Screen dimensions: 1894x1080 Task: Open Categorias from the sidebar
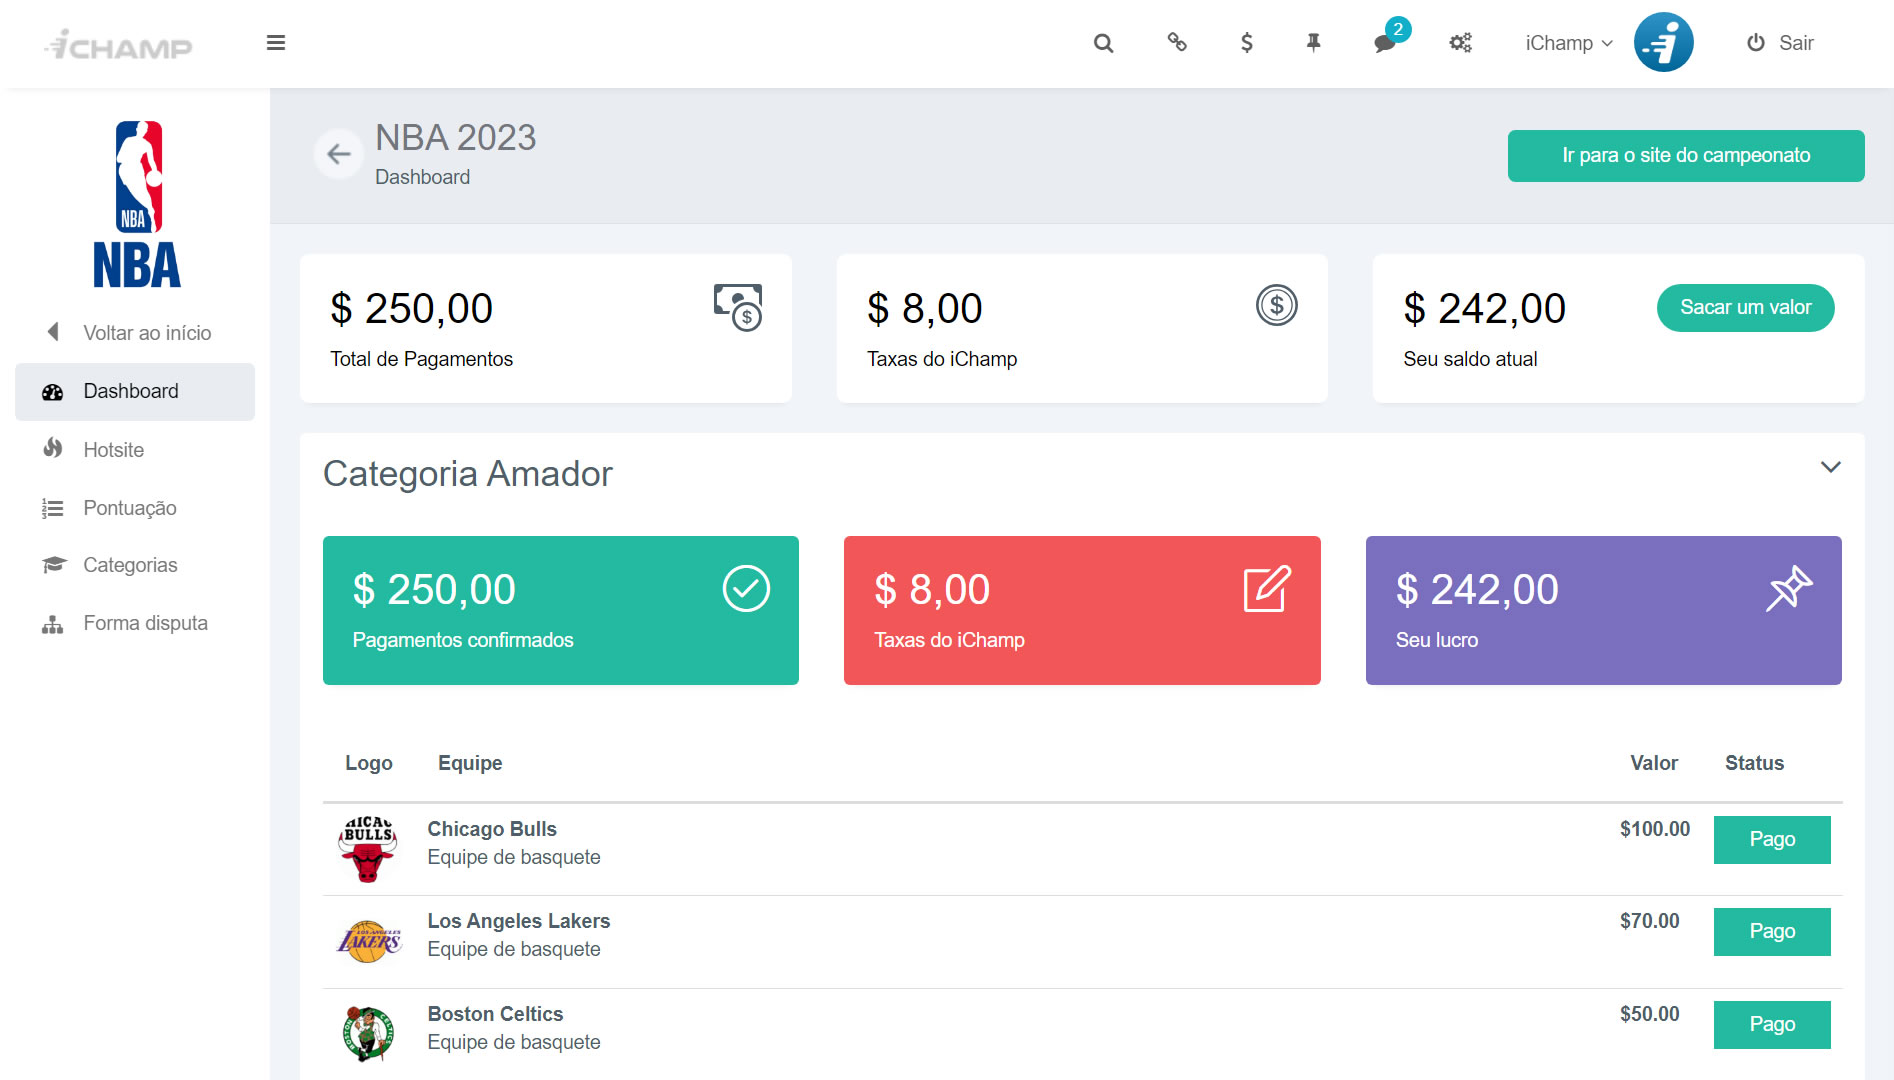[x=135, y=565]
